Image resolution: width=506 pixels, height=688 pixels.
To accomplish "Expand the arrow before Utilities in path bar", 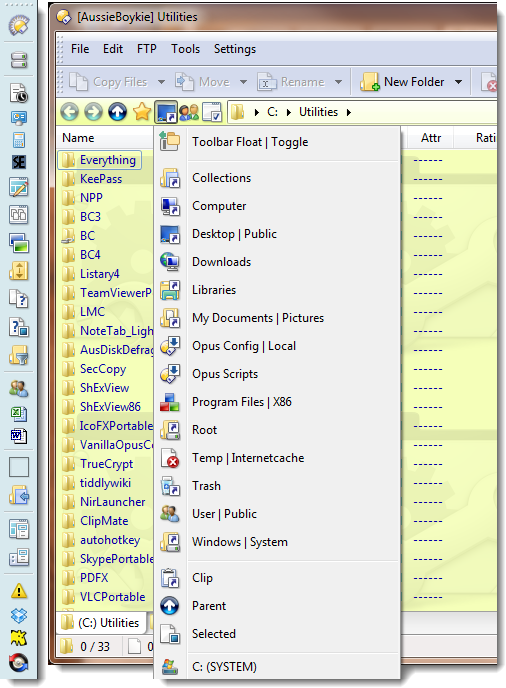I will pyautogui.click(x=289, y=112).
